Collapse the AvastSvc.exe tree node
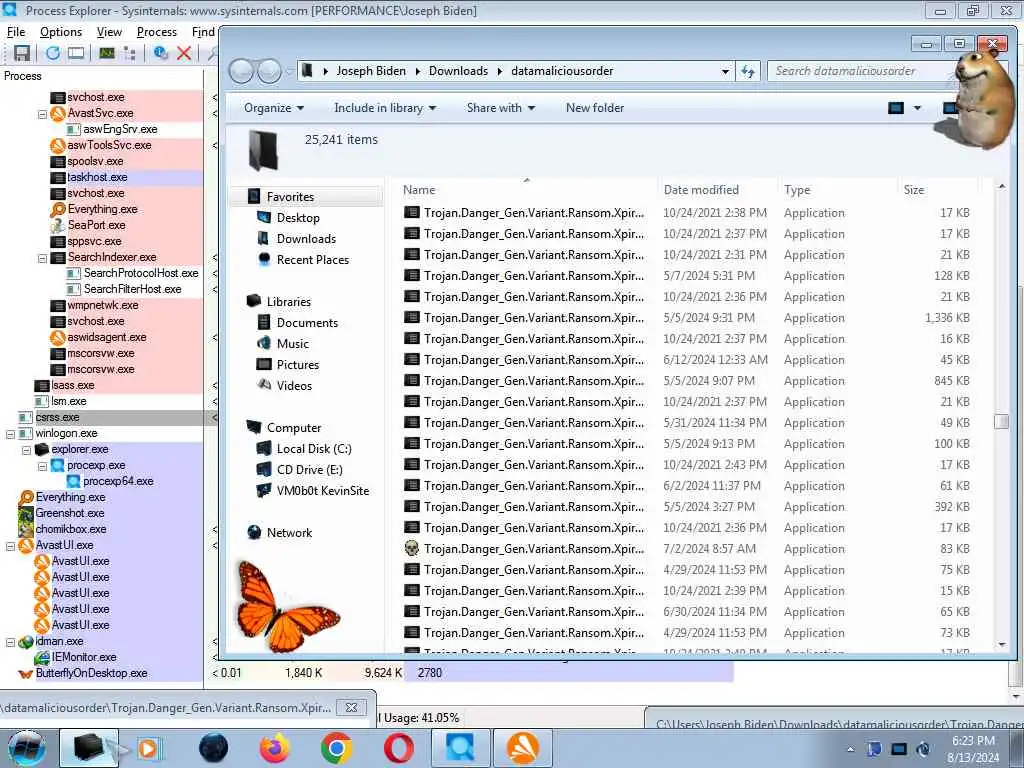 42,114
